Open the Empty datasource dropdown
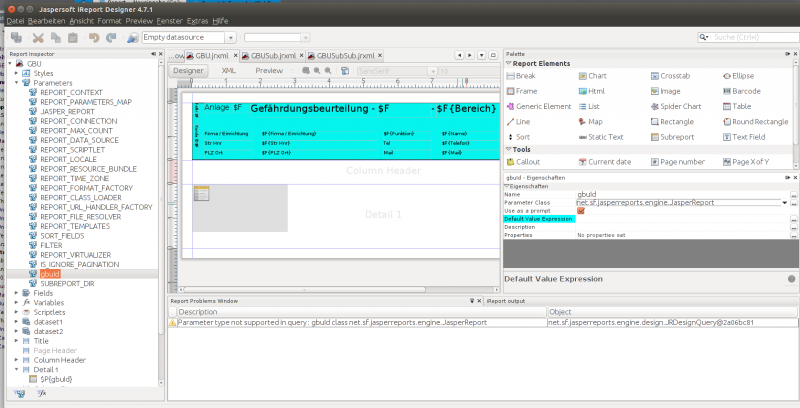The image size is (800, 408). click(230, 38)
